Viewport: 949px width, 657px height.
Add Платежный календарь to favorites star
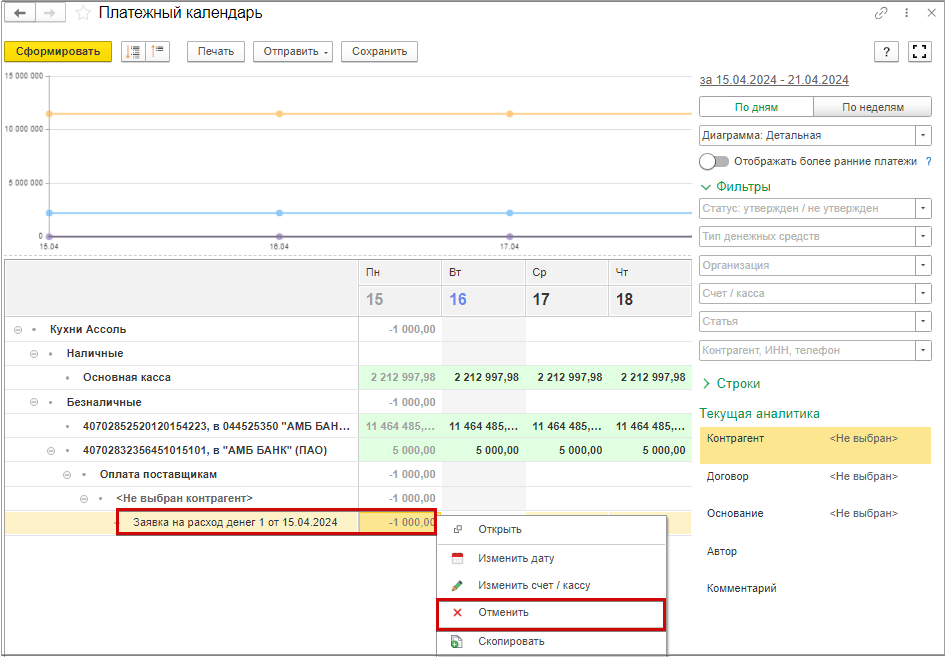[83, 13]
